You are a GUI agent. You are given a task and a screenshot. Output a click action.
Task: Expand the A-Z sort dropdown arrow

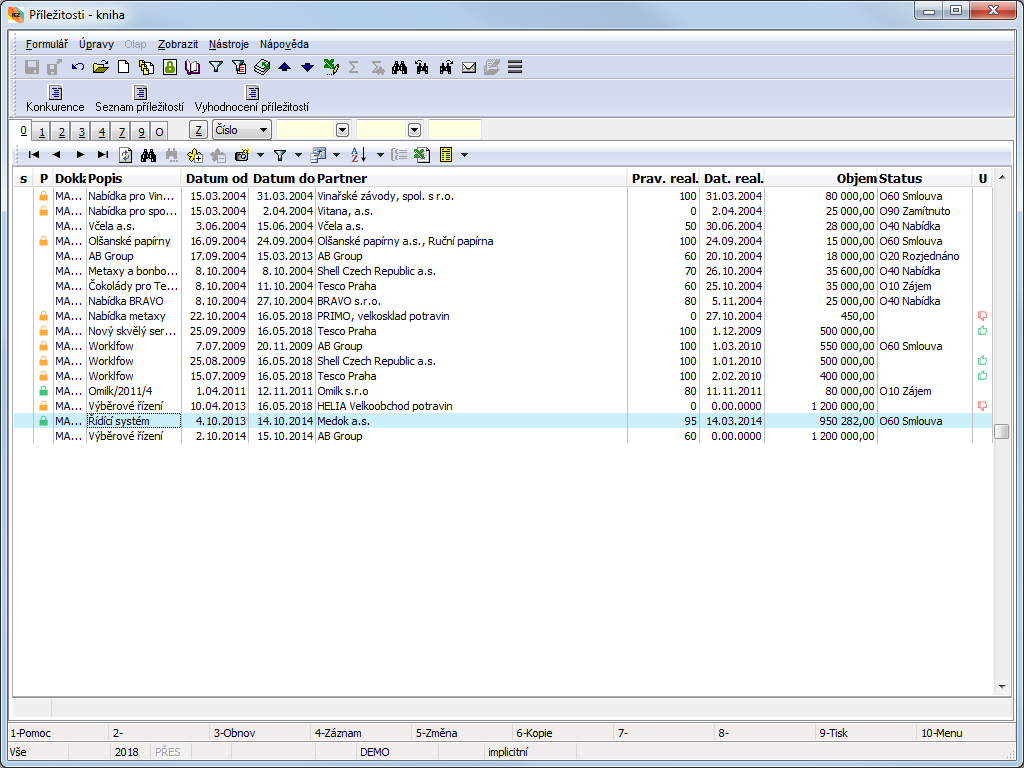tap(380, 155)
